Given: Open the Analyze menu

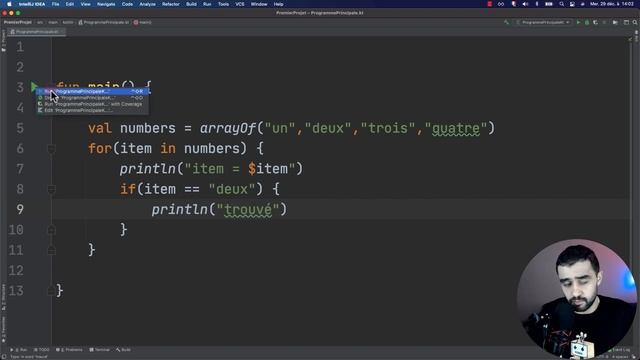Looking at the screenshot, I should (147, 4).
